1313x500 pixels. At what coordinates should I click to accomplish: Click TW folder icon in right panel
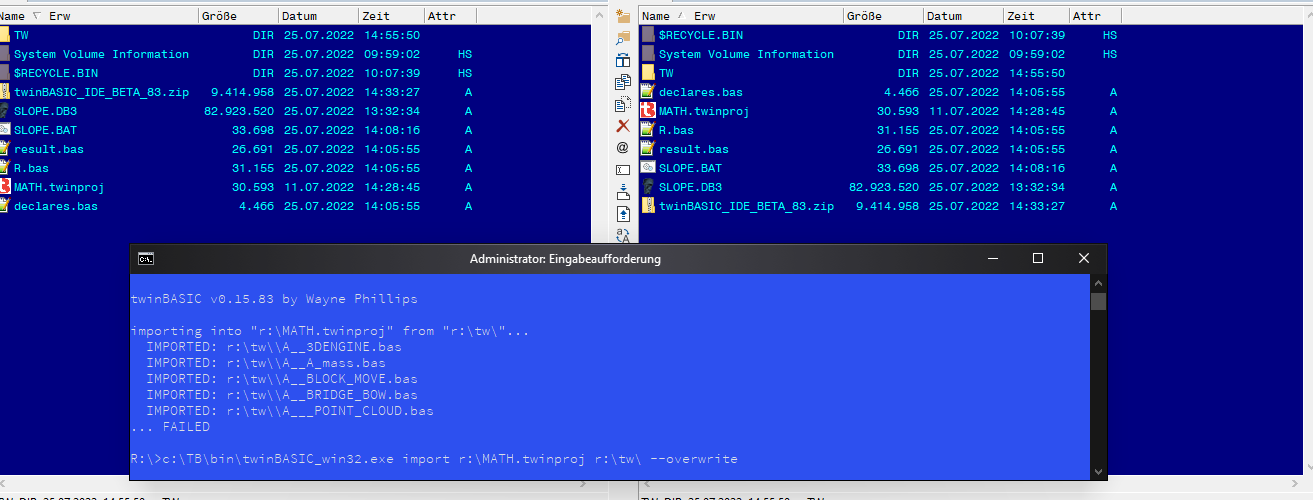tap(648, 73)
